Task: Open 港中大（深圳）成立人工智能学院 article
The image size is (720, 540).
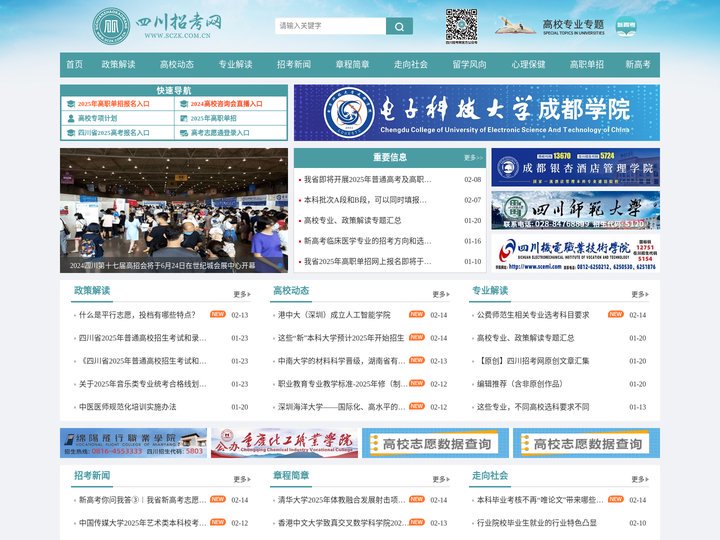Action: (334, 315)
